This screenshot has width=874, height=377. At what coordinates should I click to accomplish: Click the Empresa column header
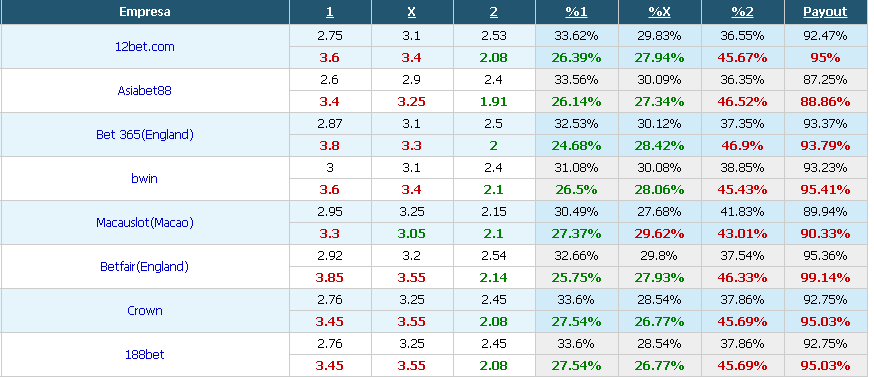(144, 12)
